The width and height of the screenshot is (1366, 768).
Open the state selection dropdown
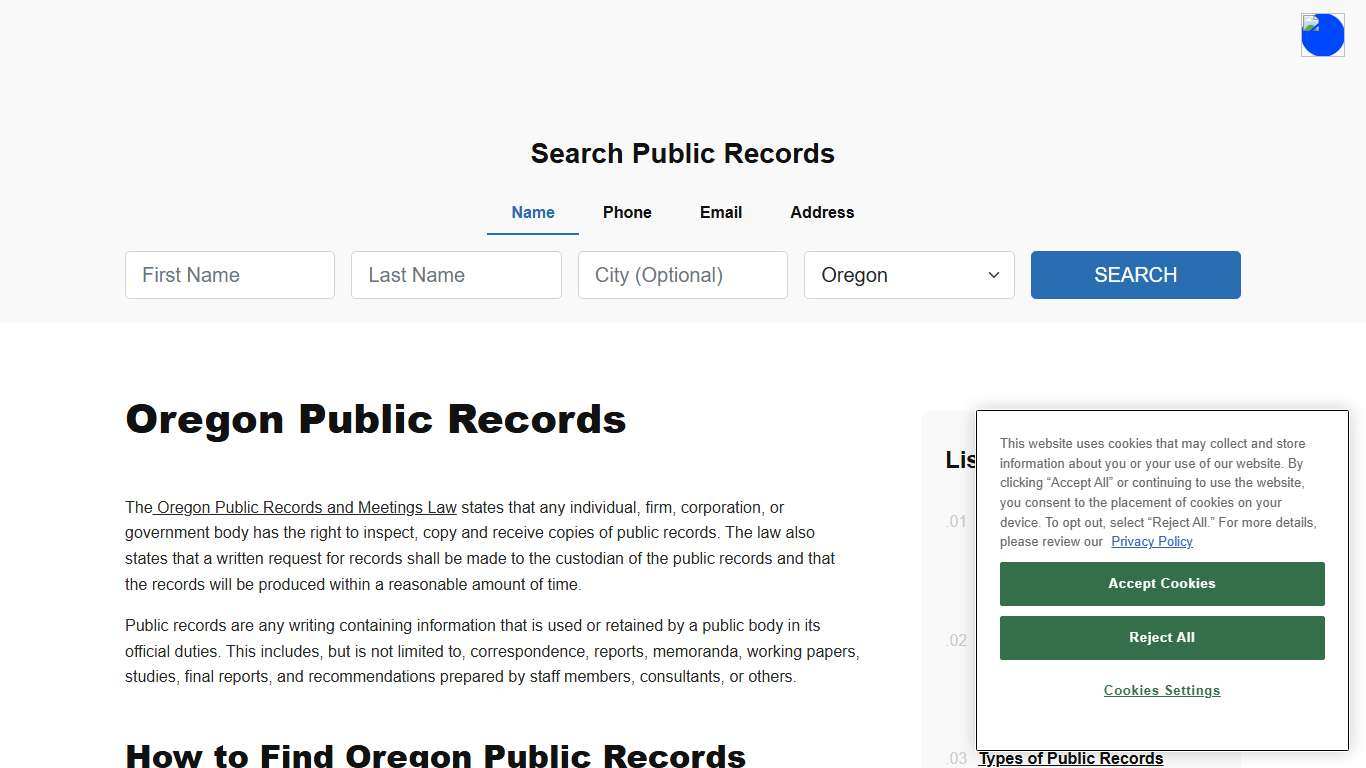pyautogui.click(x=908, y=275)
